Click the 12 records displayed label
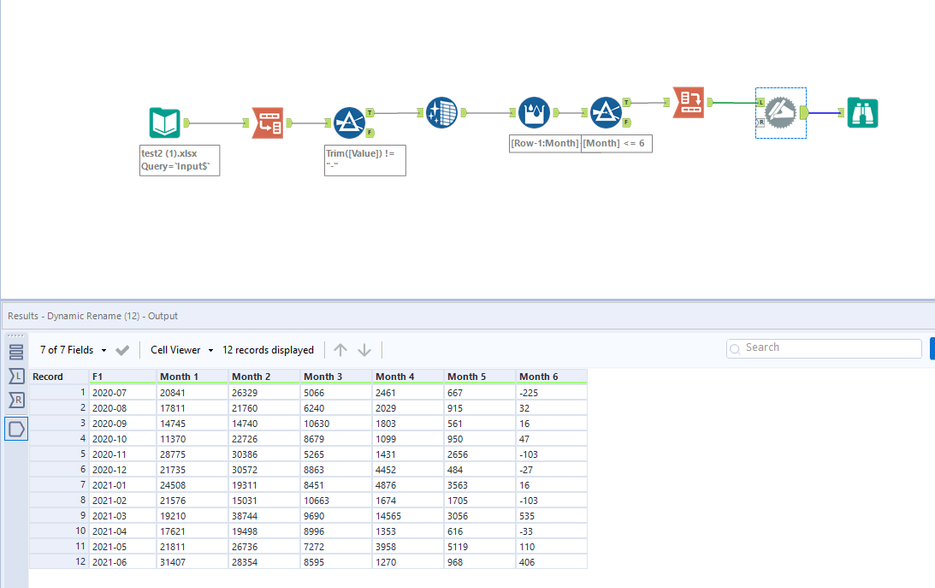 (268, 350)
